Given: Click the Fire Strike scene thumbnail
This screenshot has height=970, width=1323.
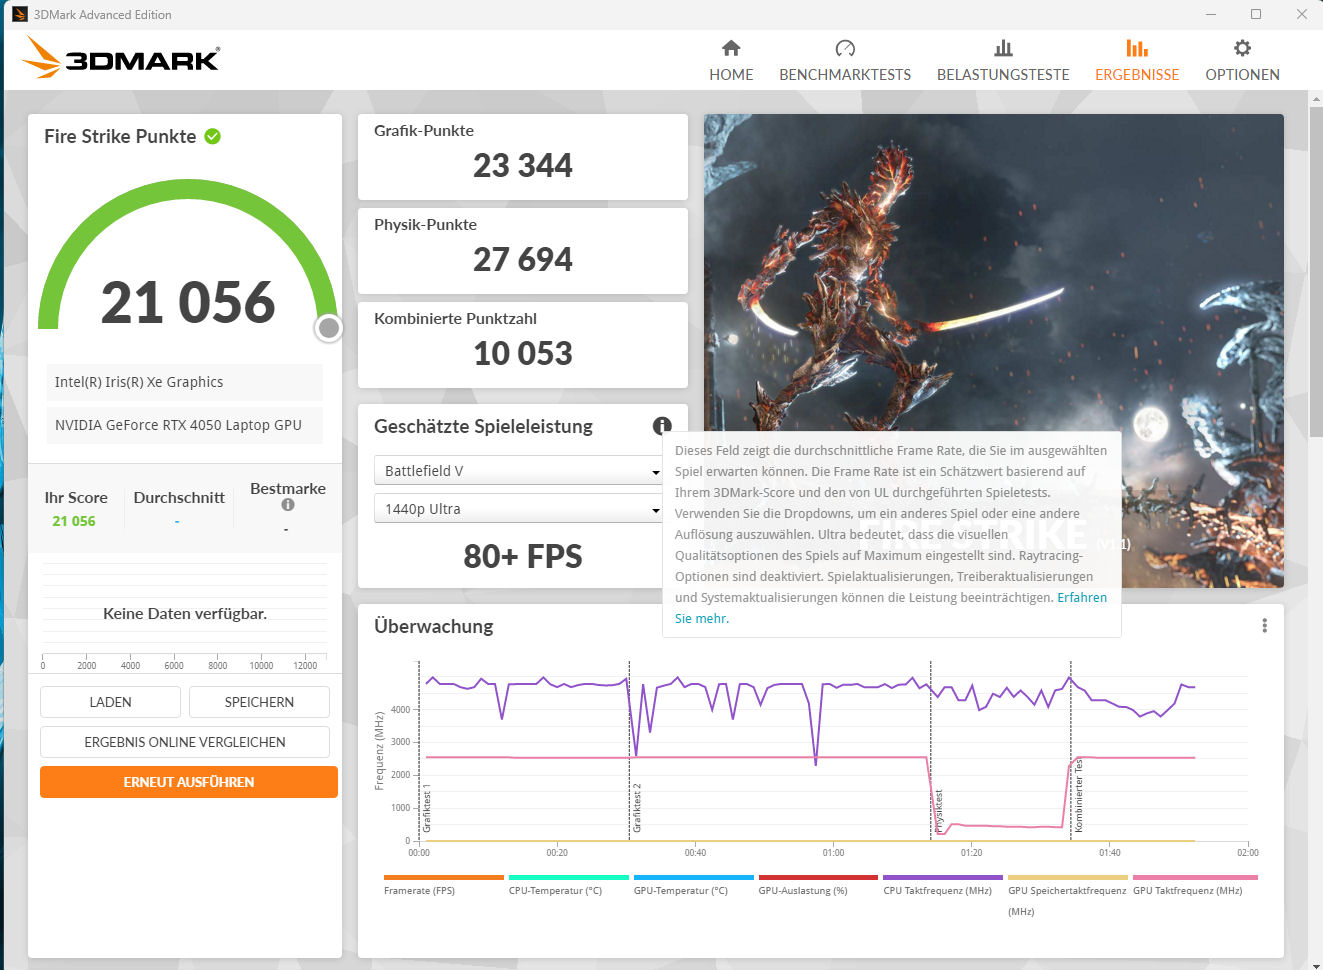Looking at the screenshot, I should coord(994,350).
